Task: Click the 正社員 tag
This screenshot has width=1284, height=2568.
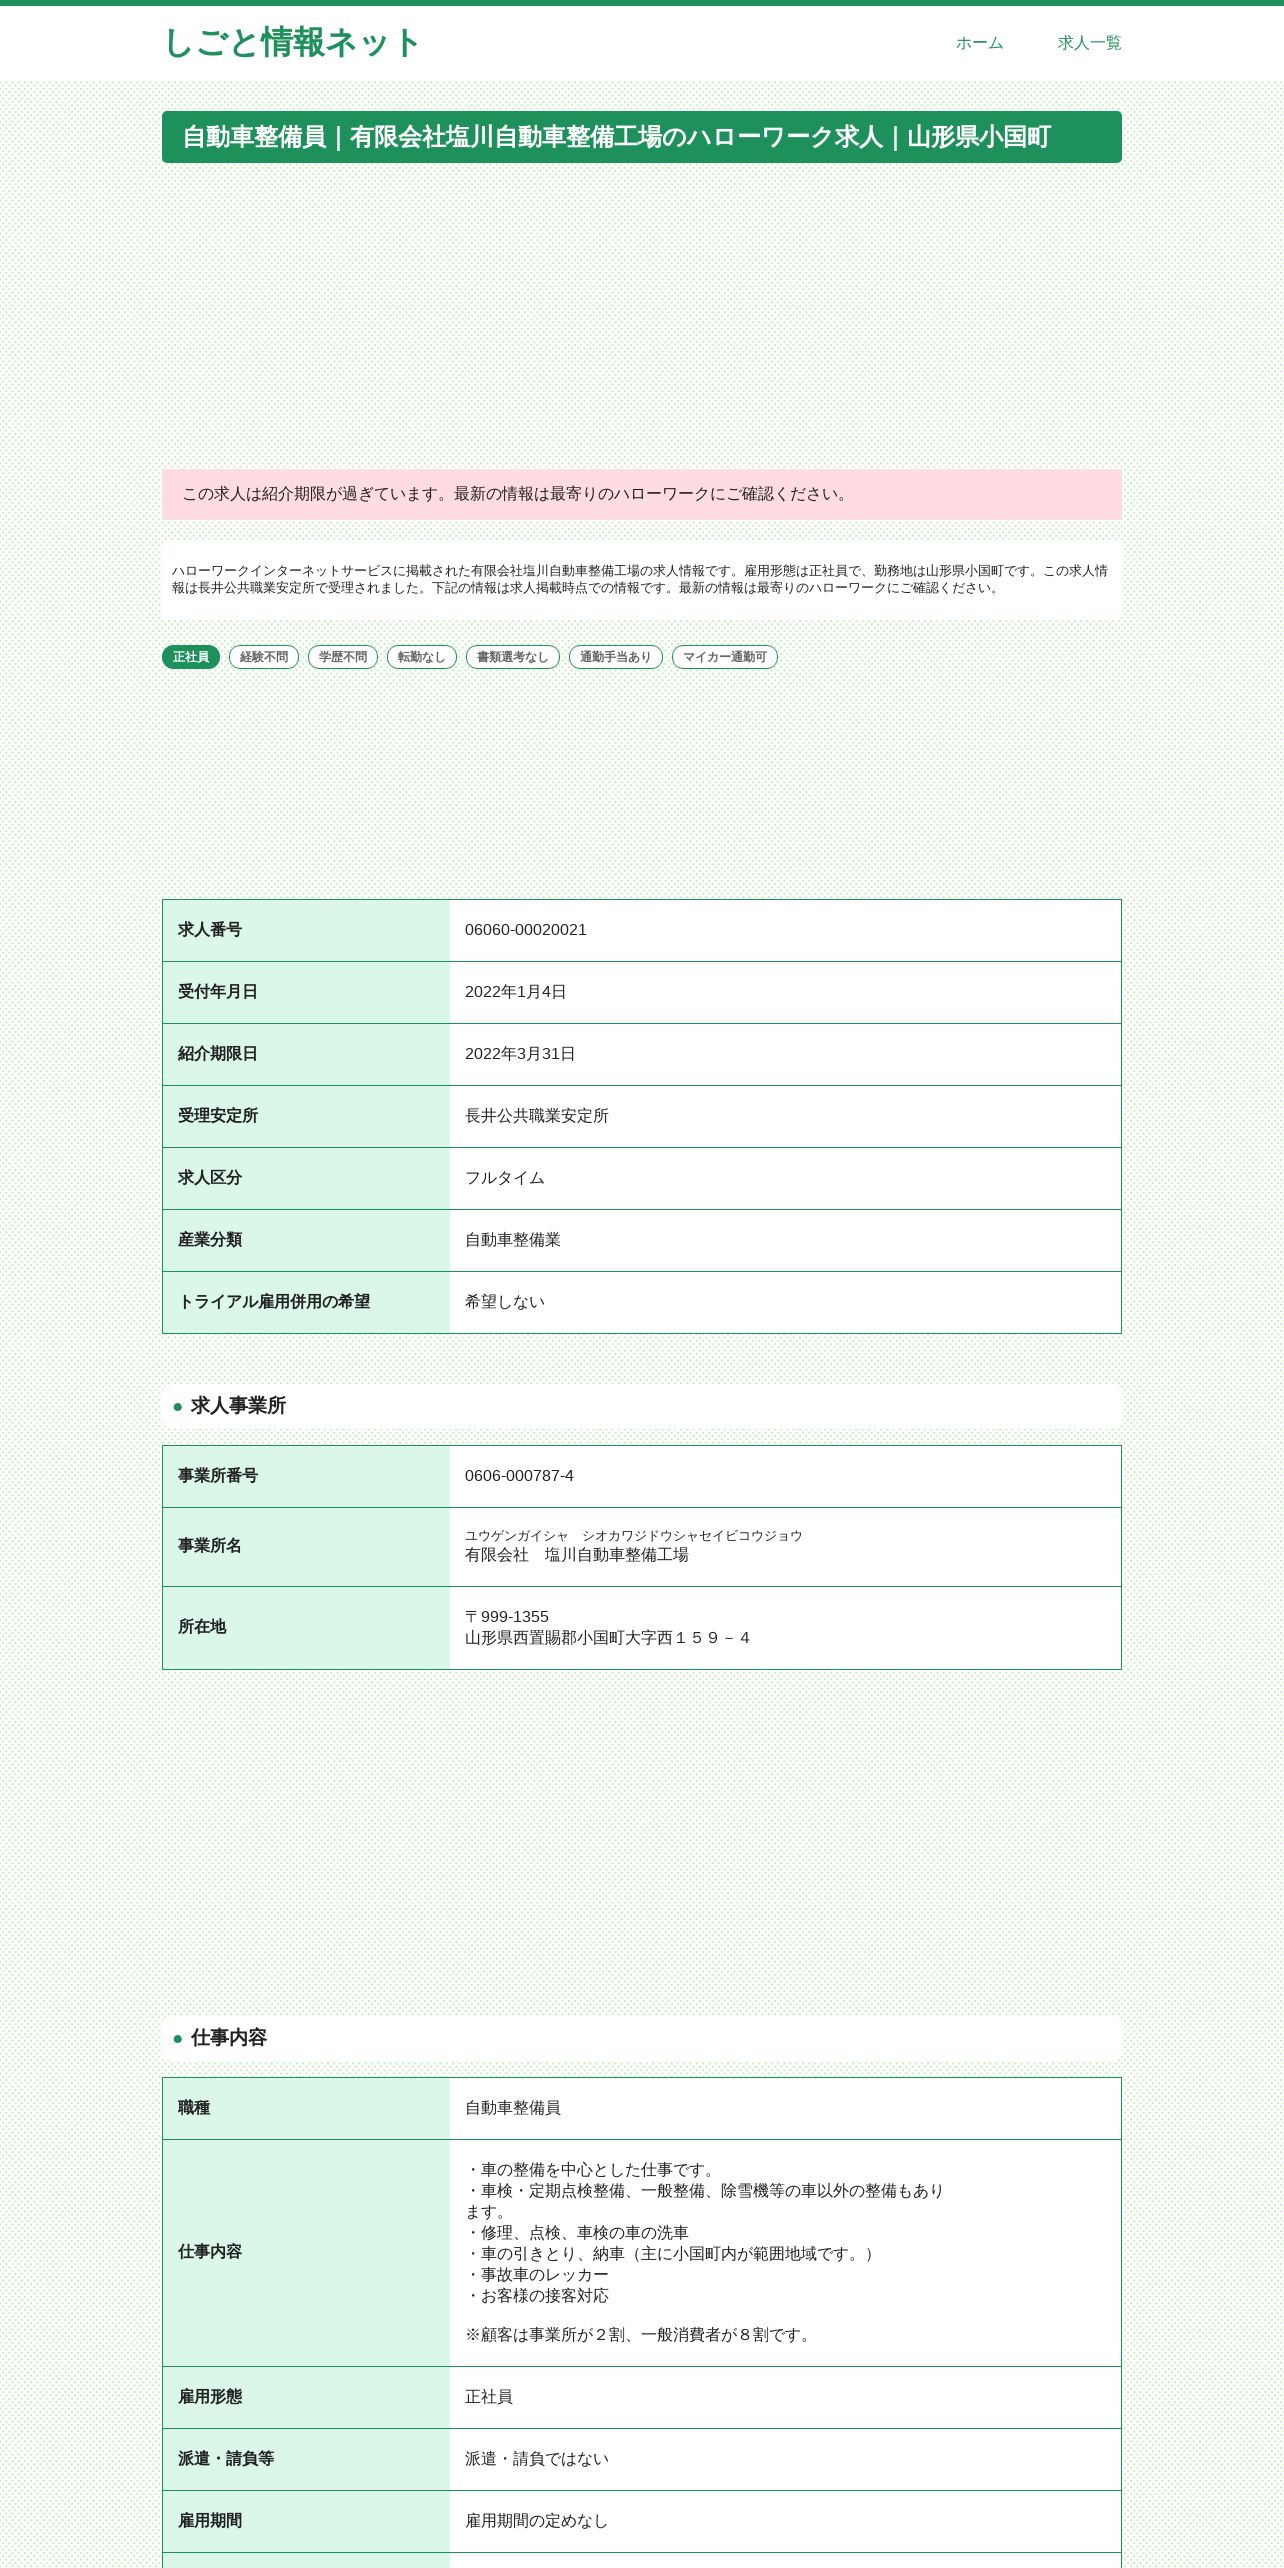Action: click(x=191, y=657)
